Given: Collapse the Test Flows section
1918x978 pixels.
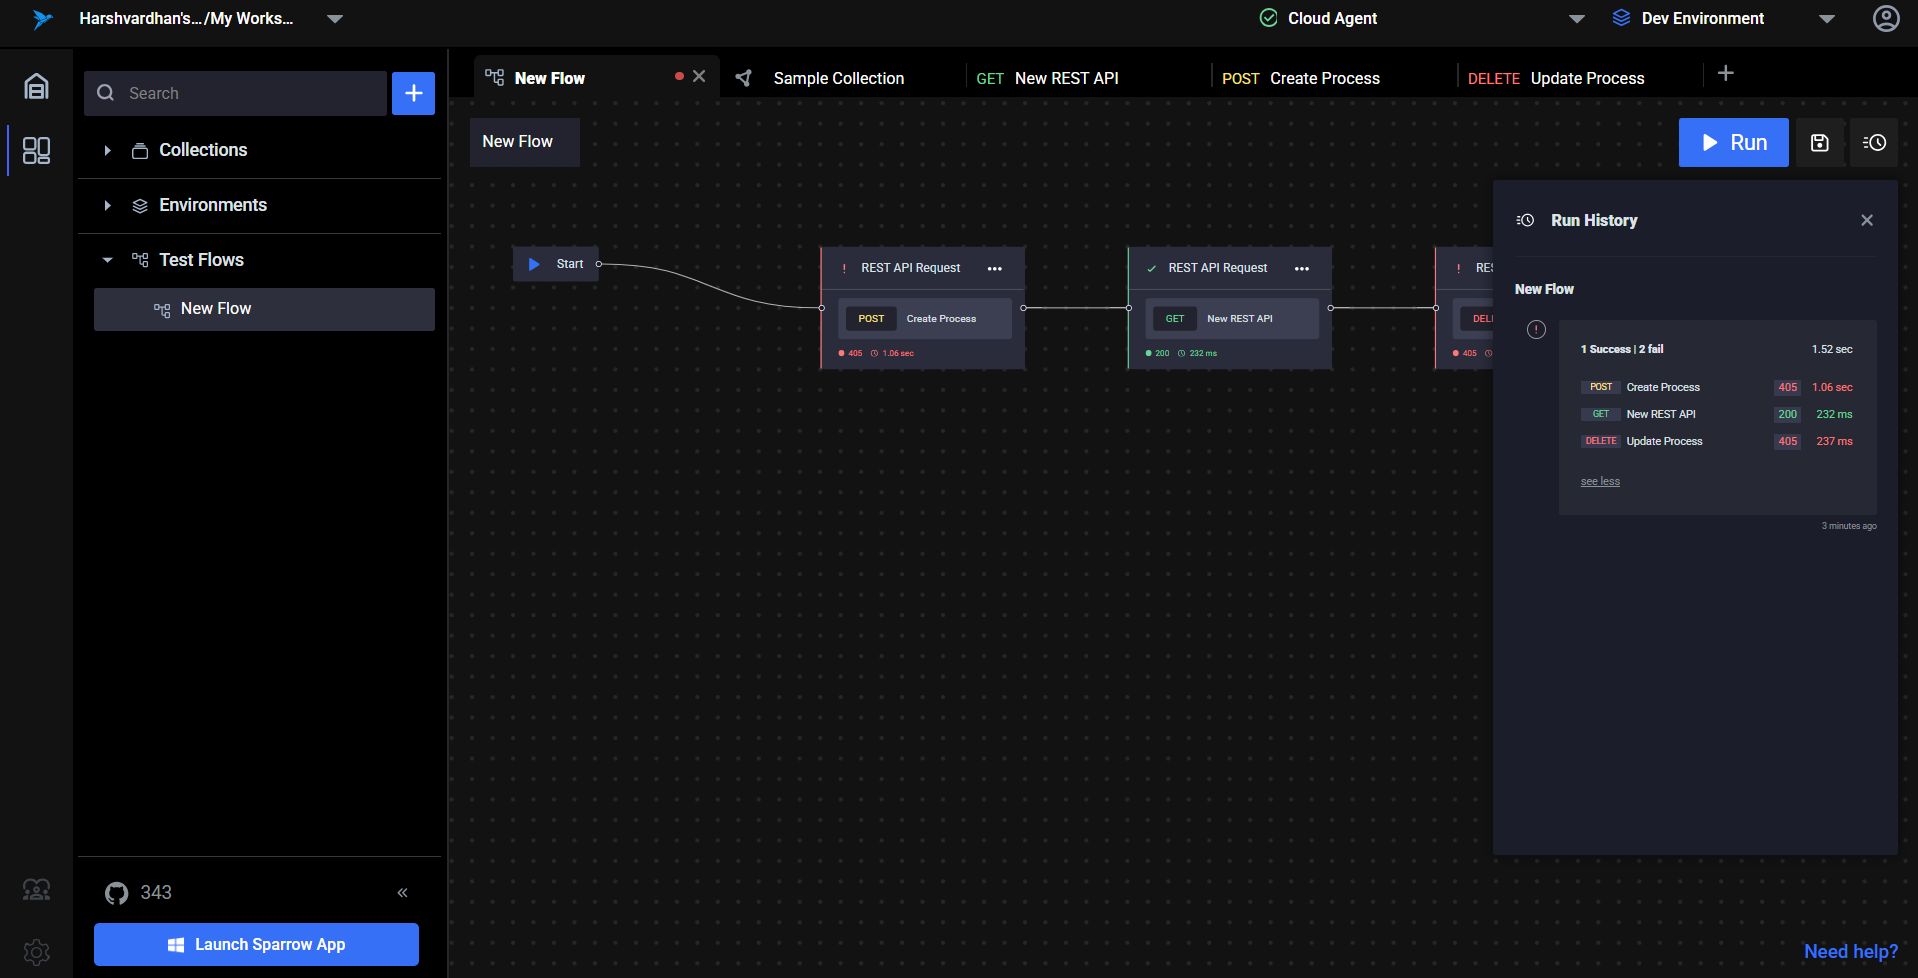Looking at the screenshot, I should (107, 260).
